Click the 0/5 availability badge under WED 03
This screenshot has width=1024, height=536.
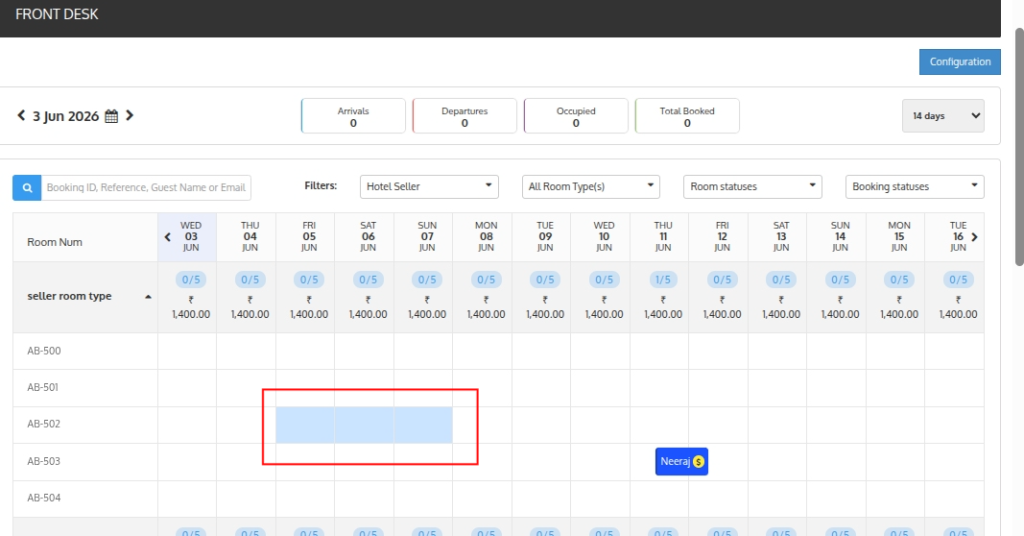pyautogui.click(x=191, y=280)
